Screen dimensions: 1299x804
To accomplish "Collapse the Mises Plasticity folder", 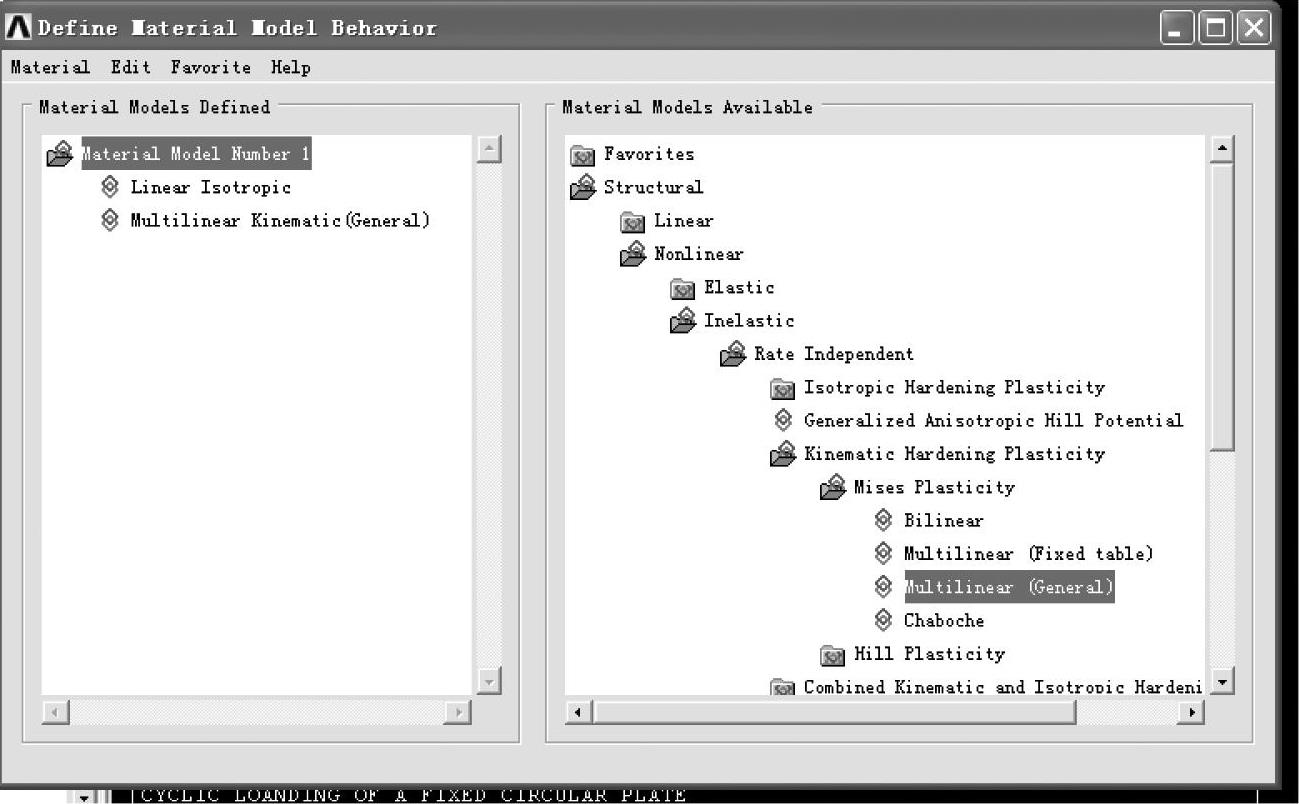I will 832,488.
